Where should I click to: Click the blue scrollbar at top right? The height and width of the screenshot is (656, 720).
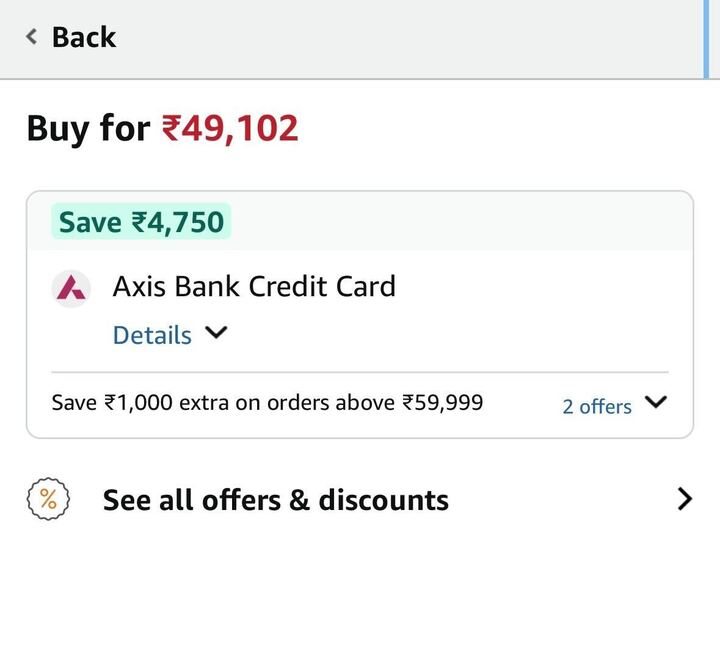[x=705, y=38]
